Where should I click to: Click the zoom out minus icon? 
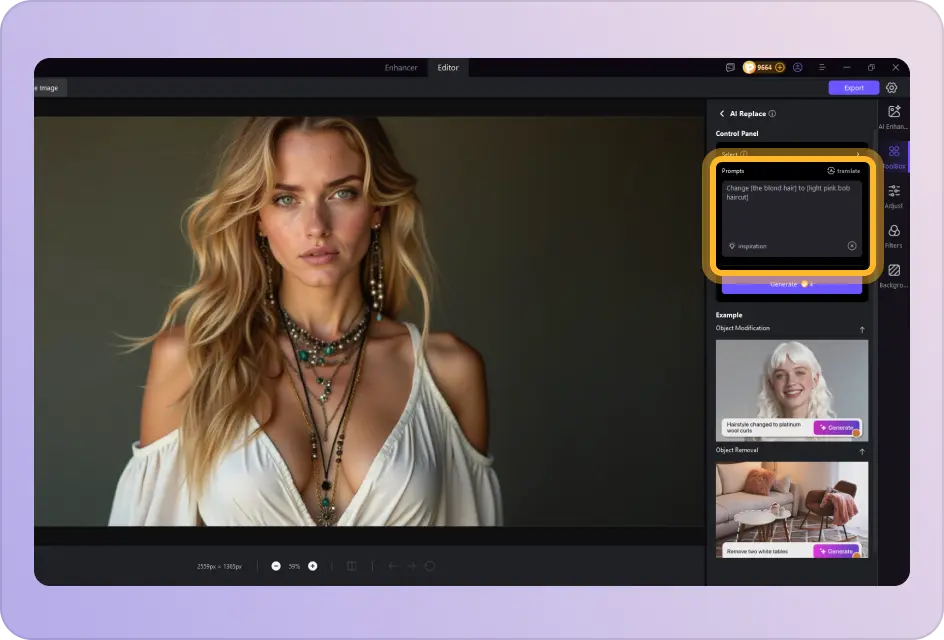click(275, 566)
